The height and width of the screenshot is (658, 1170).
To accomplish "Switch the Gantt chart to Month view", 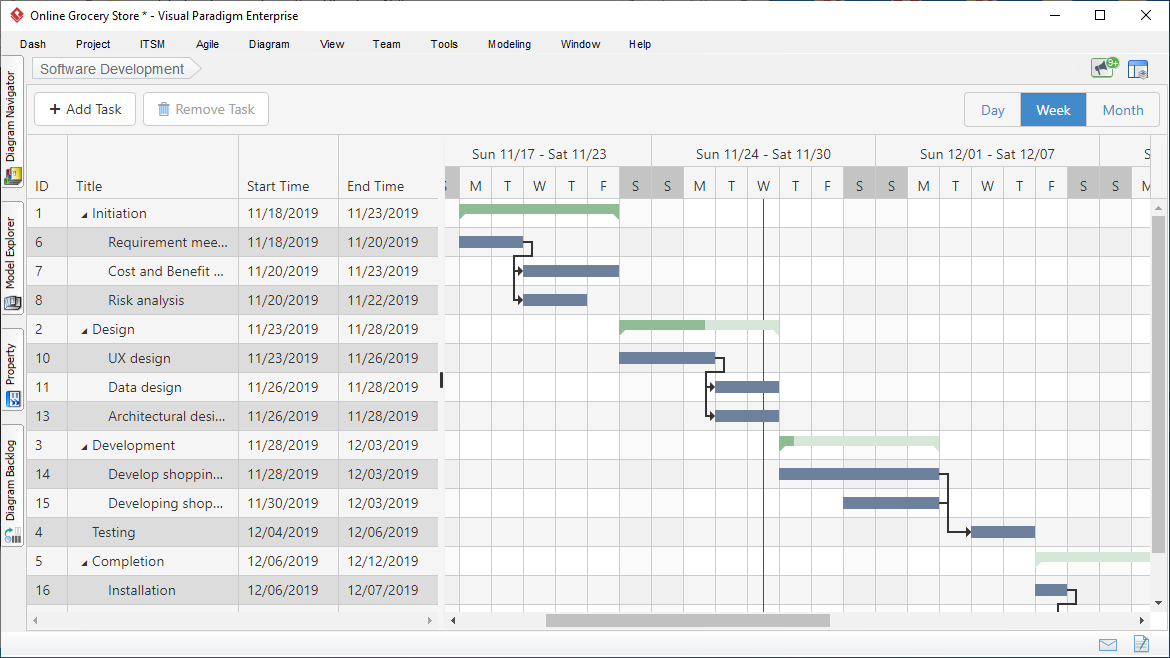I will click(x=1122, y=110).
